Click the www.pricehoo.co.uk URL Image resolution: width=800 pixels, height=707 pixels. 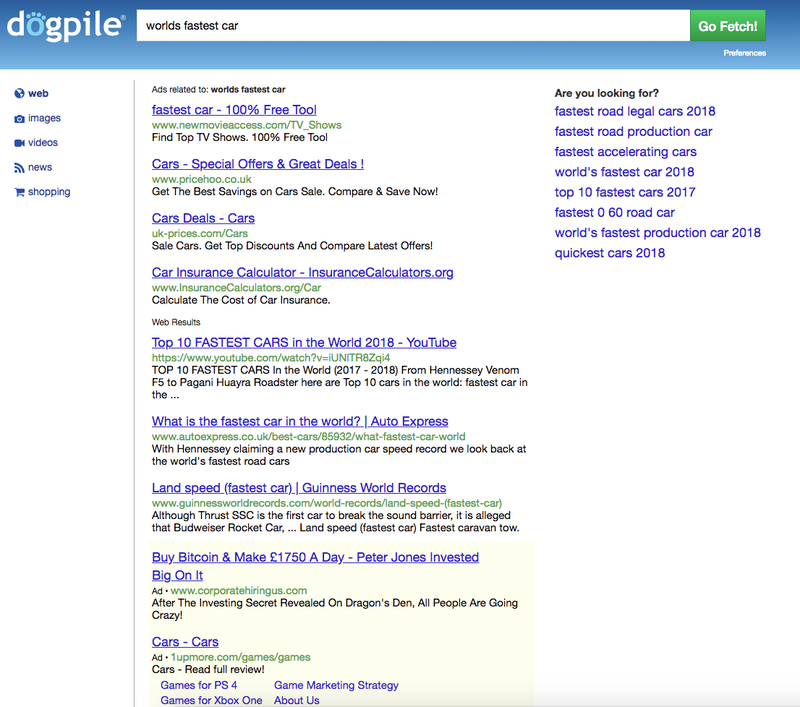tap(202, 179)
